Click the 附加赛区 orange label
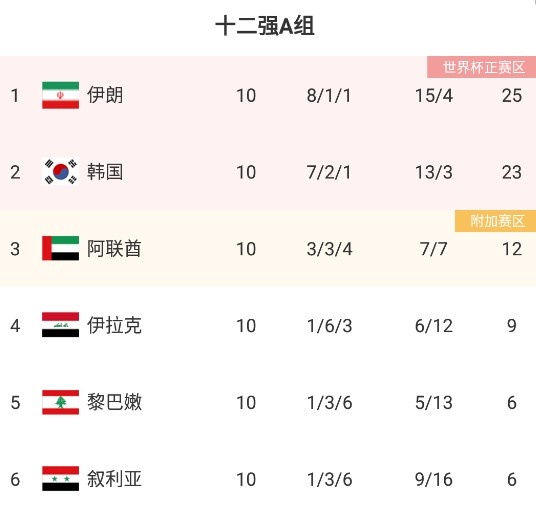This screenshot has height=510, width=536. (495, 221)
